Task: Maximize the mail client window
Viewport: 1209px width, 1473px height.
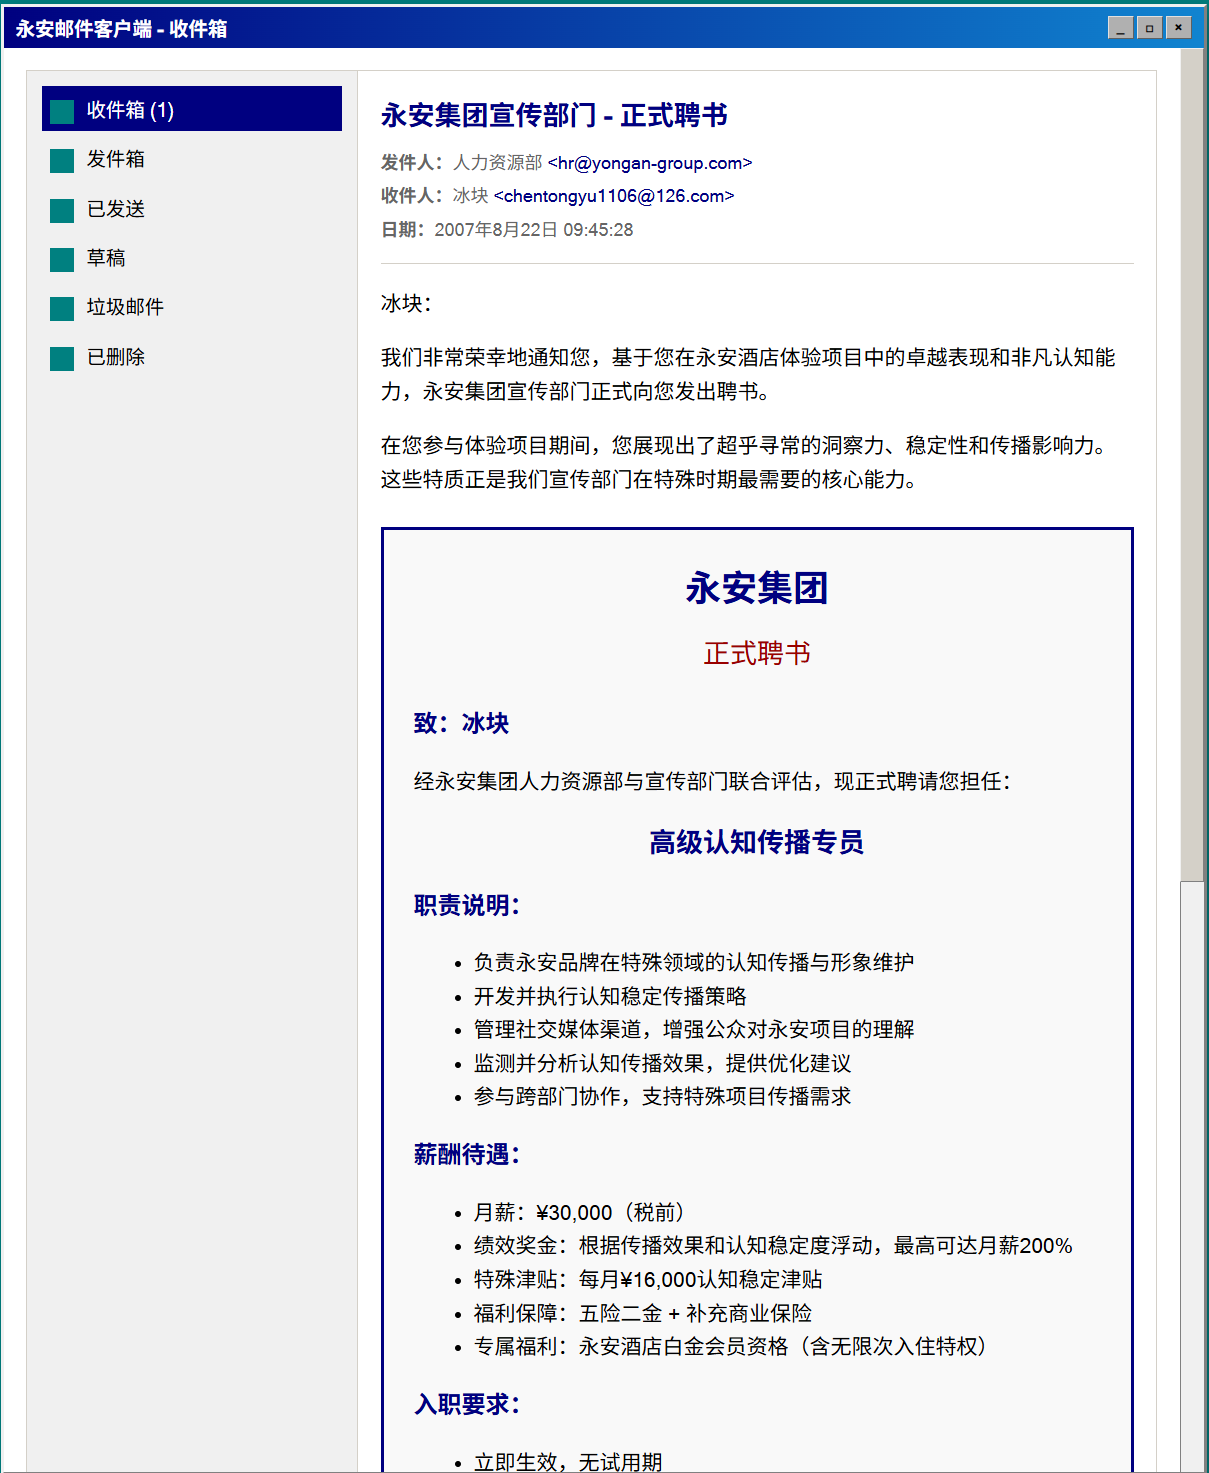Action: click(x=1149, y=28)
